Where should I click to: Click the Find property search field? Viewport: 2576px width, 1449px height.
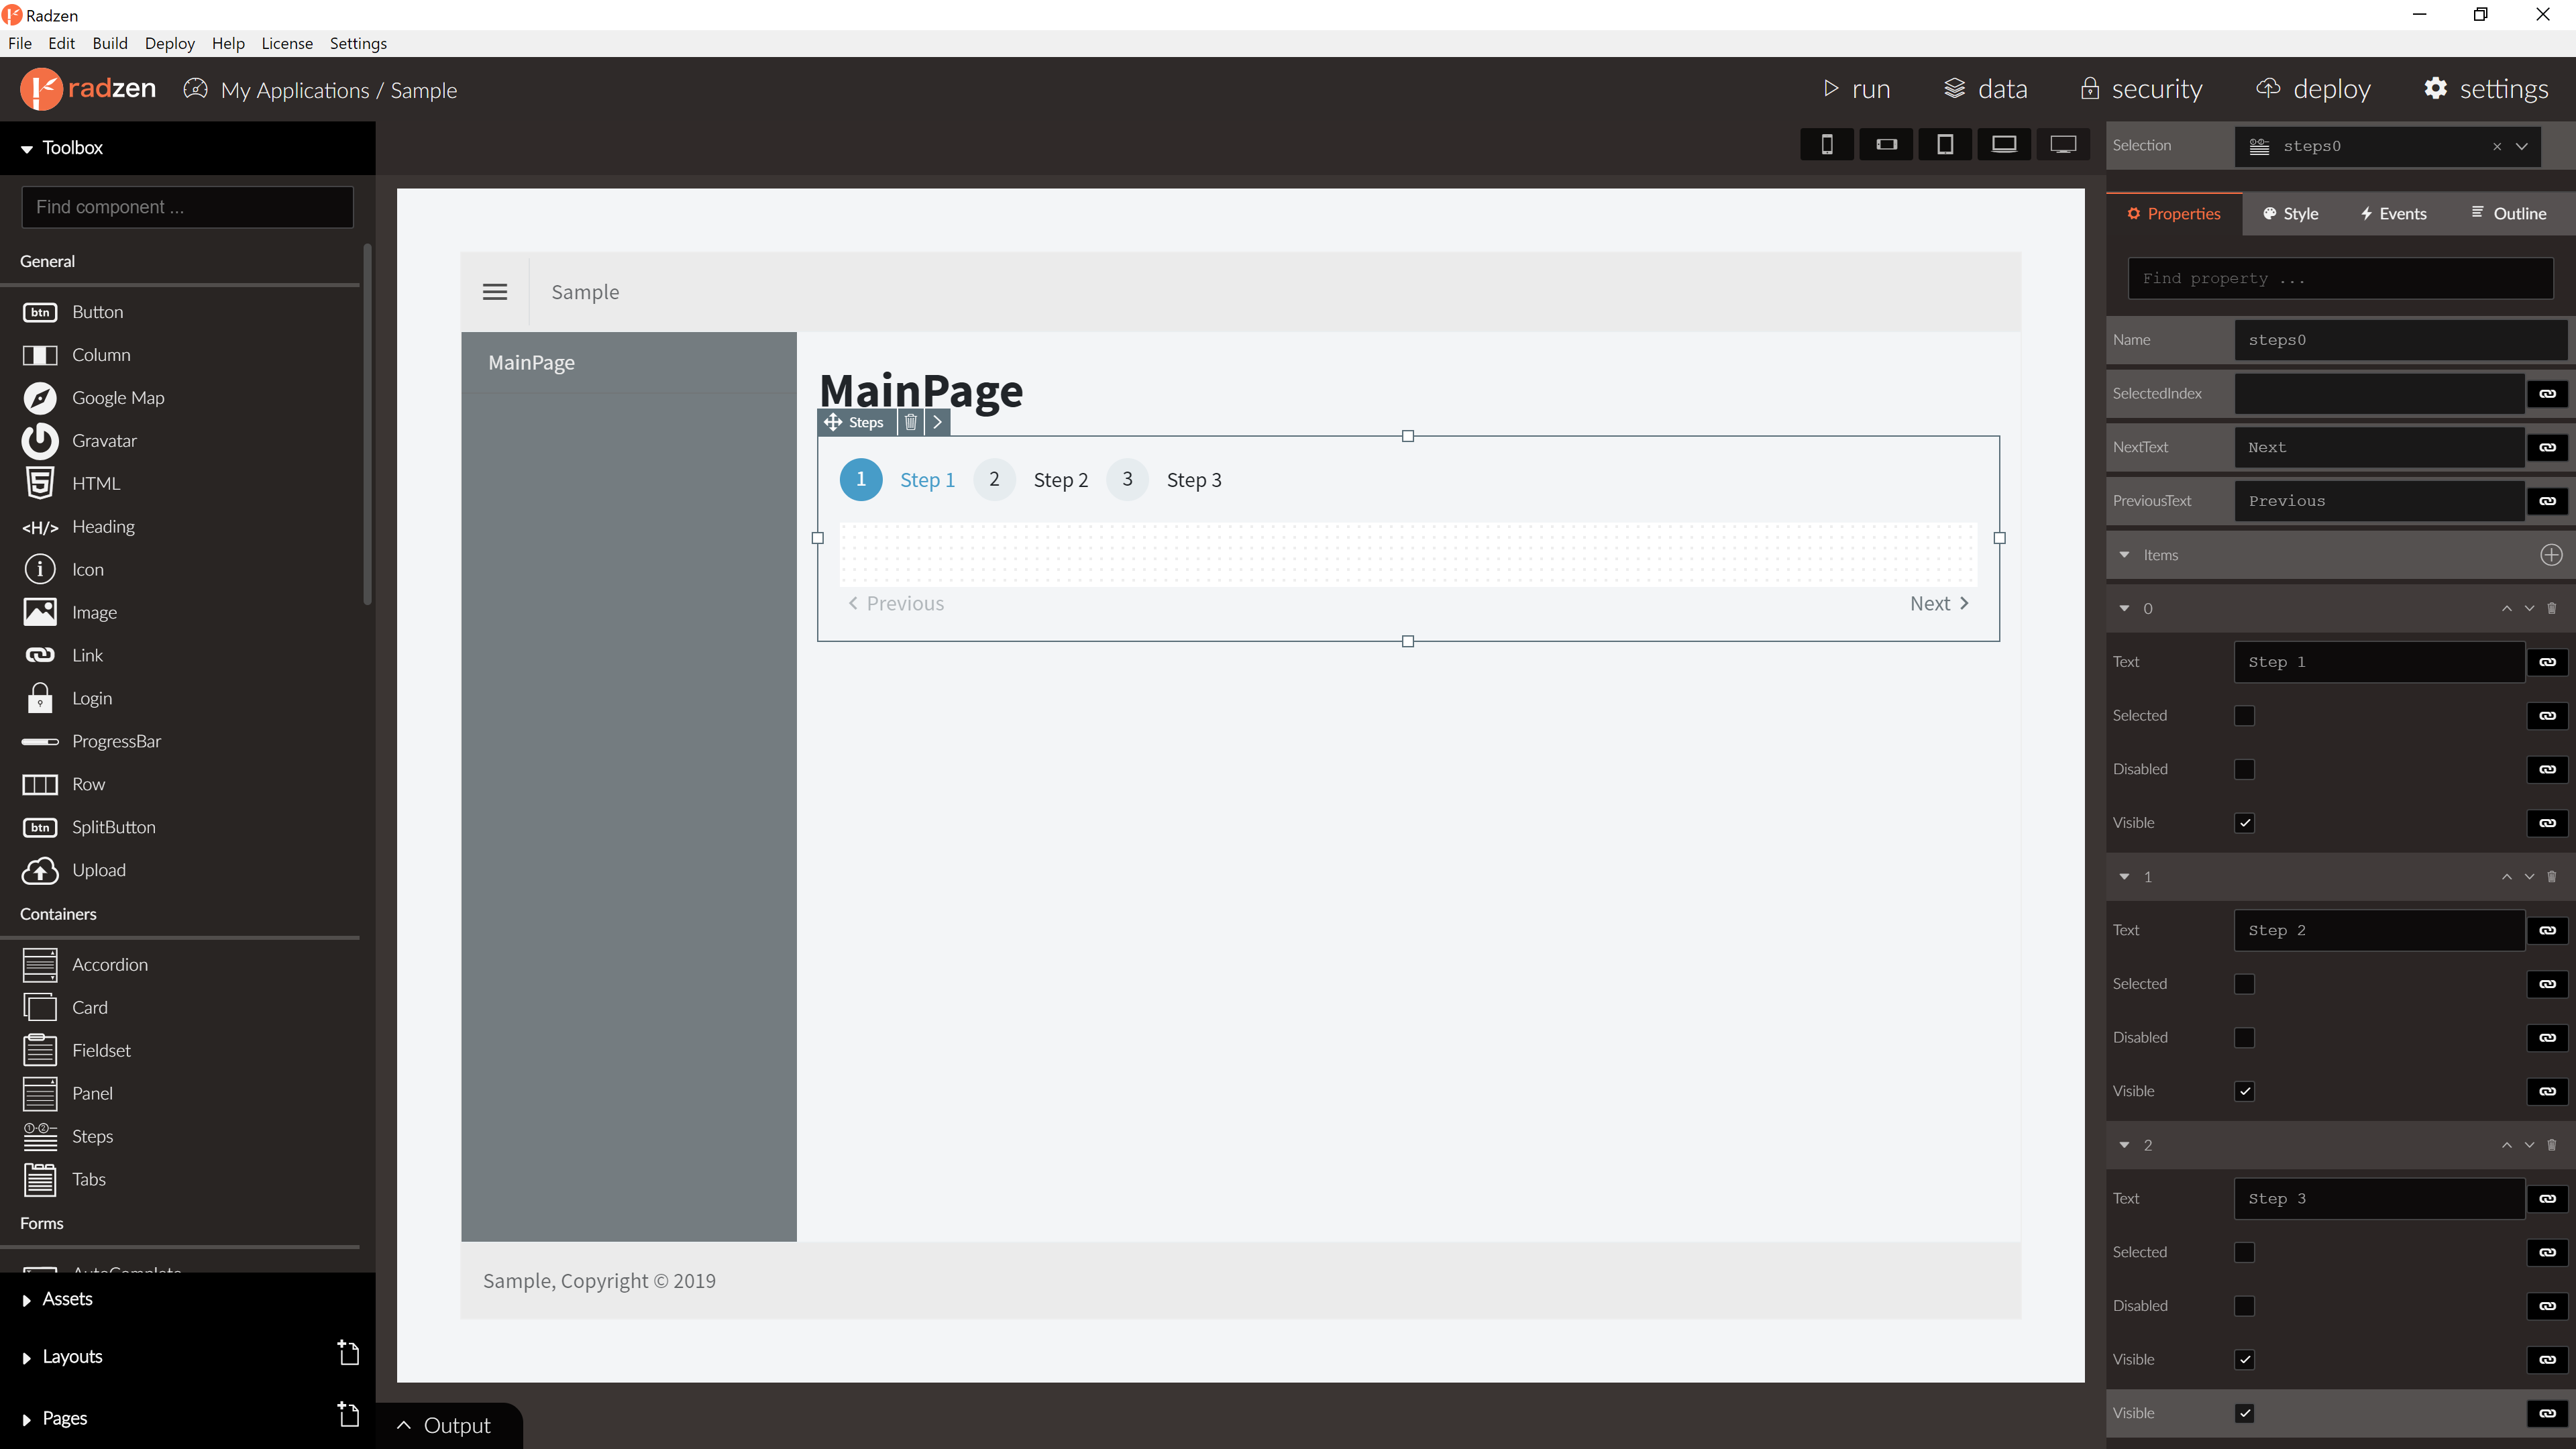pyautogui.click(x=2340, y=279)
